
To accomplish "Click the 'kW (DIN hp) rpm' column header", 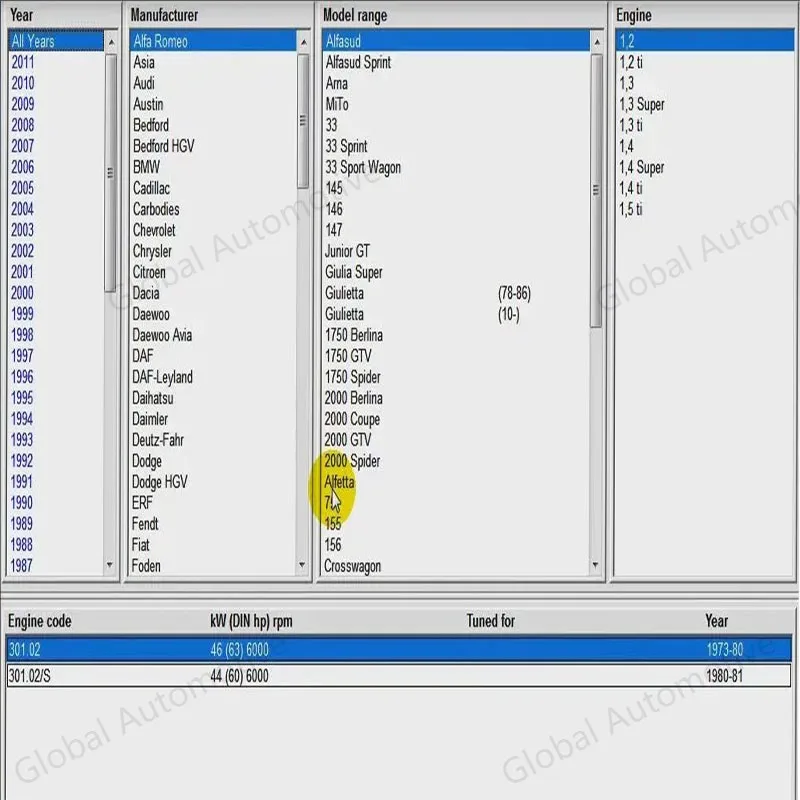I will (x=252, y=621).
